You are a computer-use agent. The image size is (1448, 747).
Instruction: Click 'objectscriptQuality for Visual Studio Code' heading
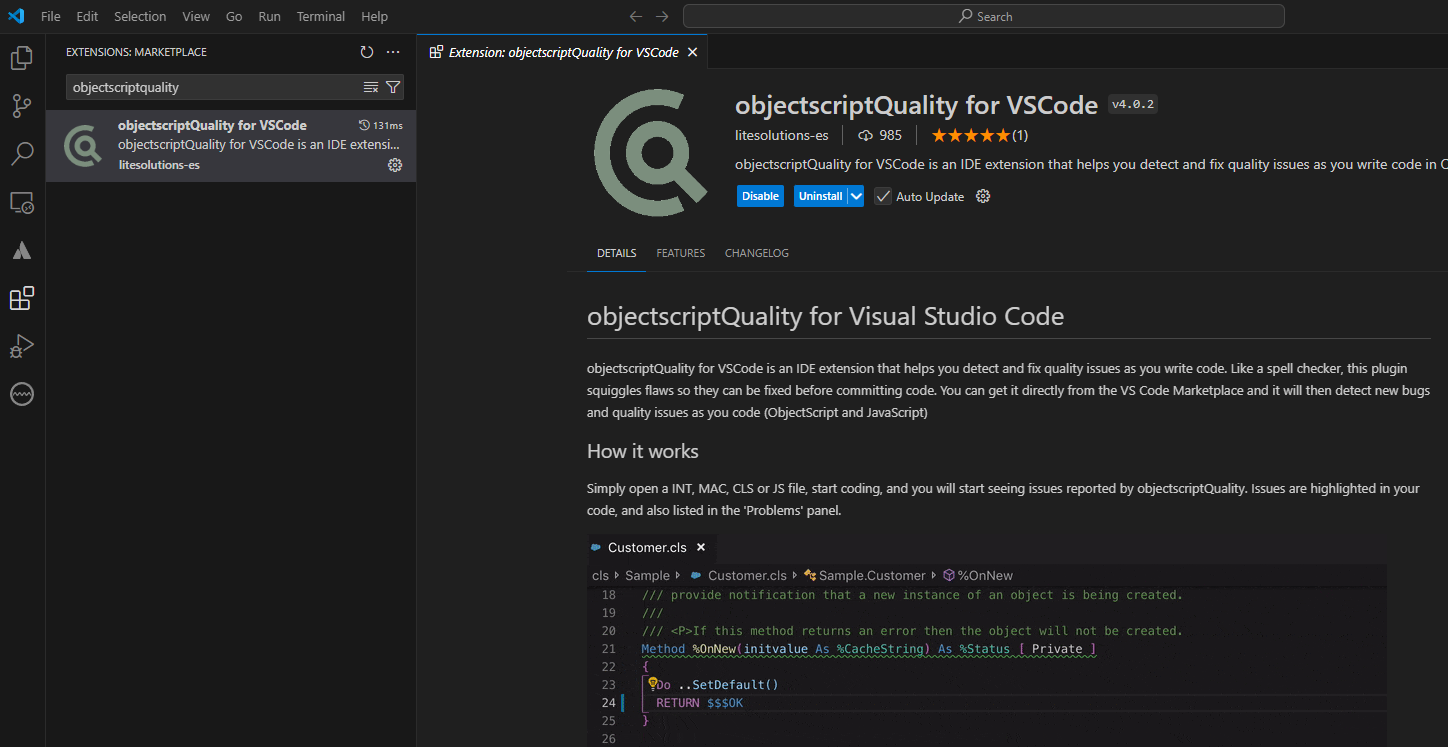click(826, 317)
